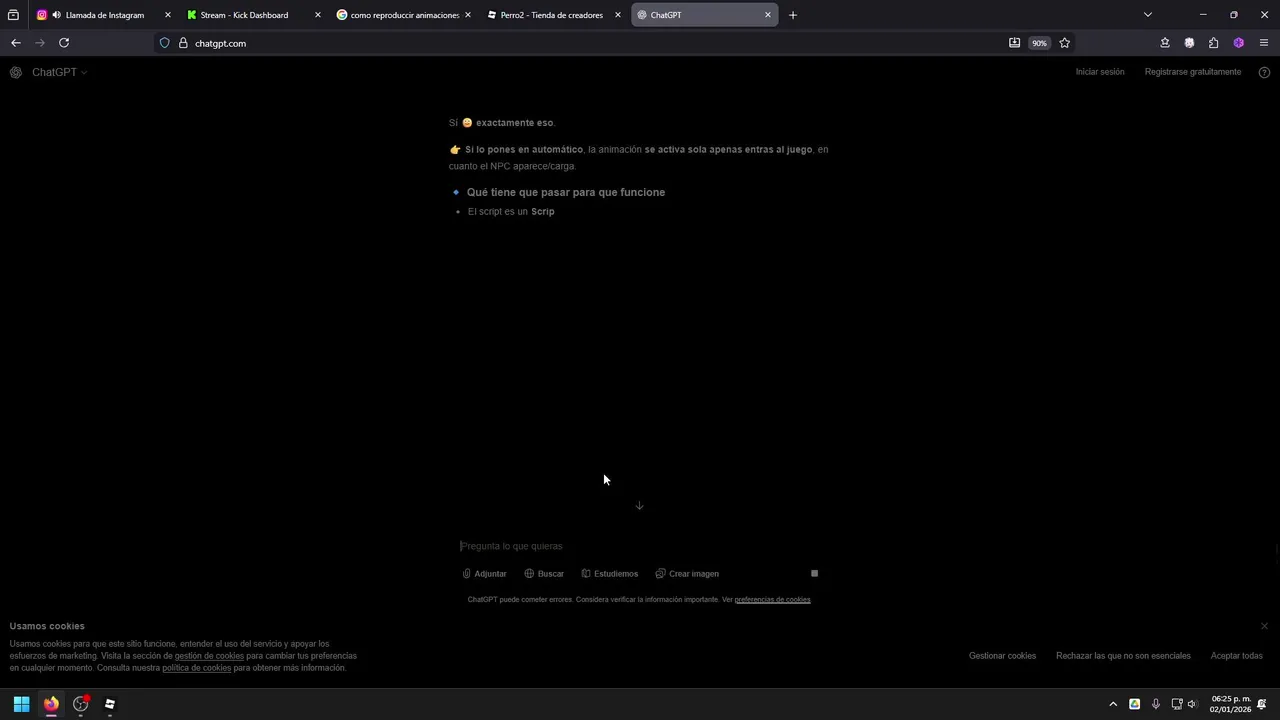Open the round avatar extension icon
This screenshot has height=720, width=1280.
(x=1189, y=43)
